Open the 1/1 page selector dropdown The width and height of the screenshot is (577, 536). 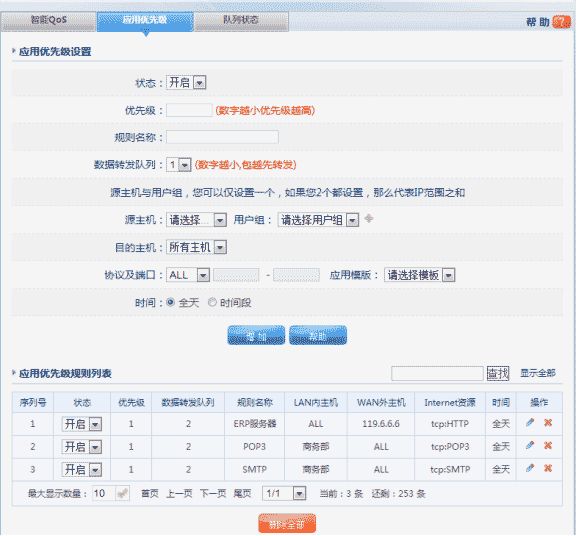[284, 493]
